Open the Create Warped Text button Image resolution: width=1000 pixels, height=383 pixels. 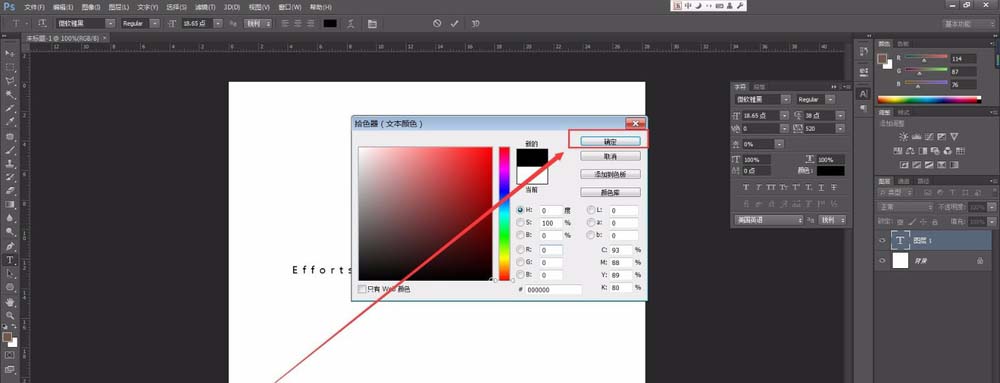tap(350, 24)
